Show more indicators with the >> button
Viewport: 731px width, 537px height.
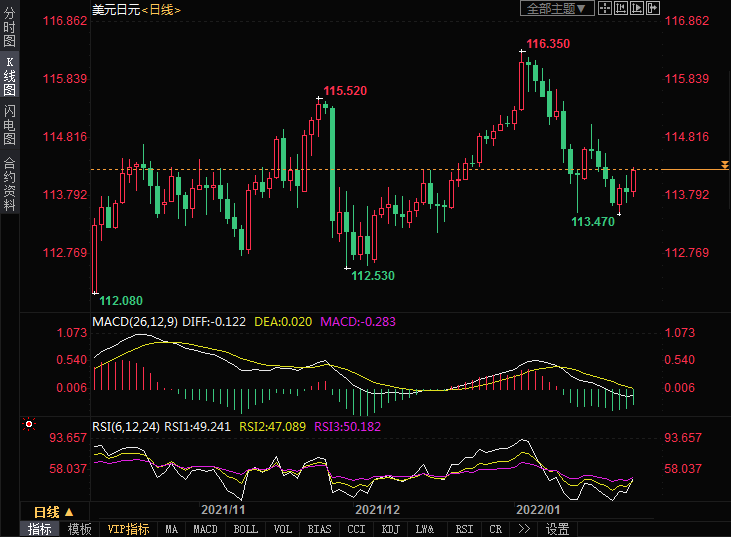(523, 529)
